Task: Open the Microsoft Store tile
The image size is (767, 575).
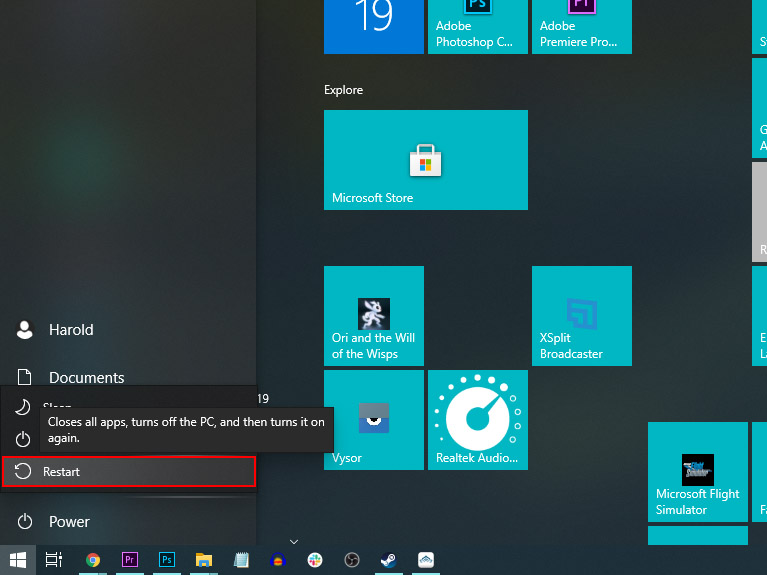Action: click(426, 160)
